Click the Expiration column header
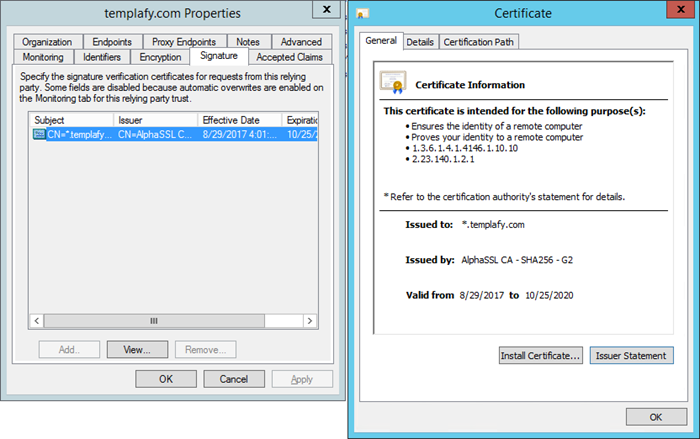Image resolution: width=700 pixels, height=439 pixels. (x=300, y=120)
